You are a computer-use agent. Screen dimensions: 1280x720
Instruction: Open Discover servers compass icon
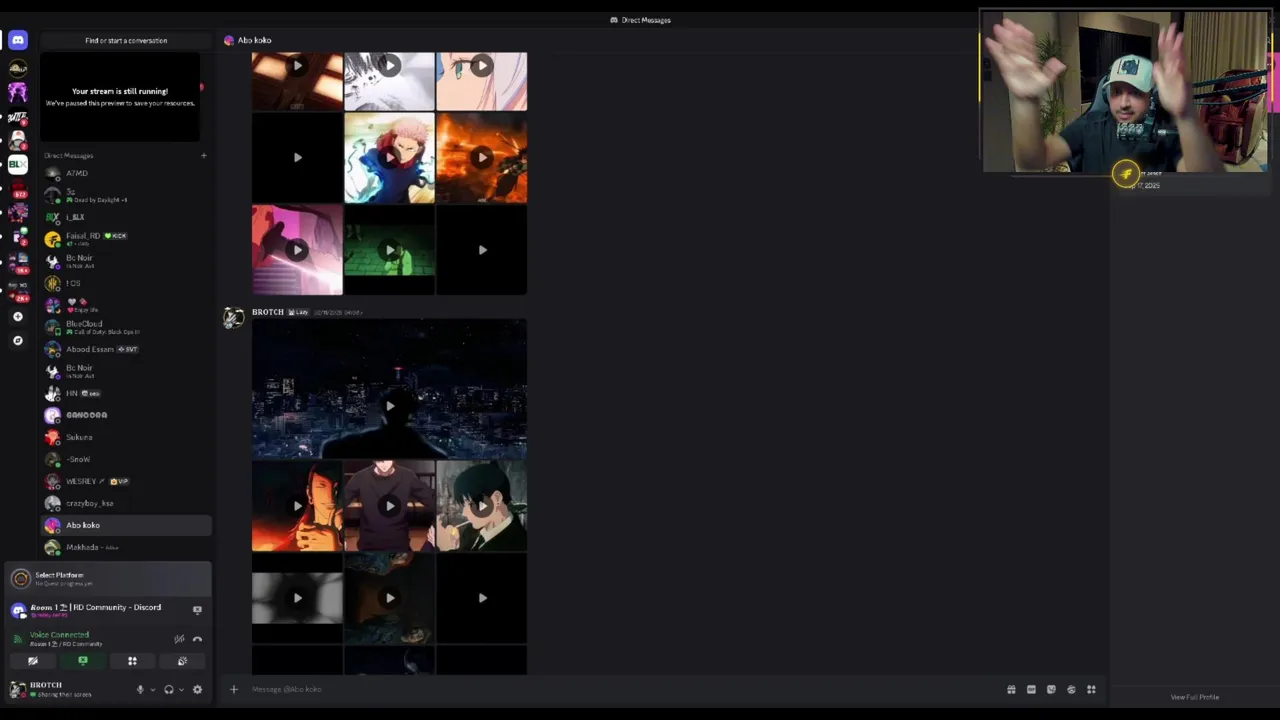pos(17,340)
